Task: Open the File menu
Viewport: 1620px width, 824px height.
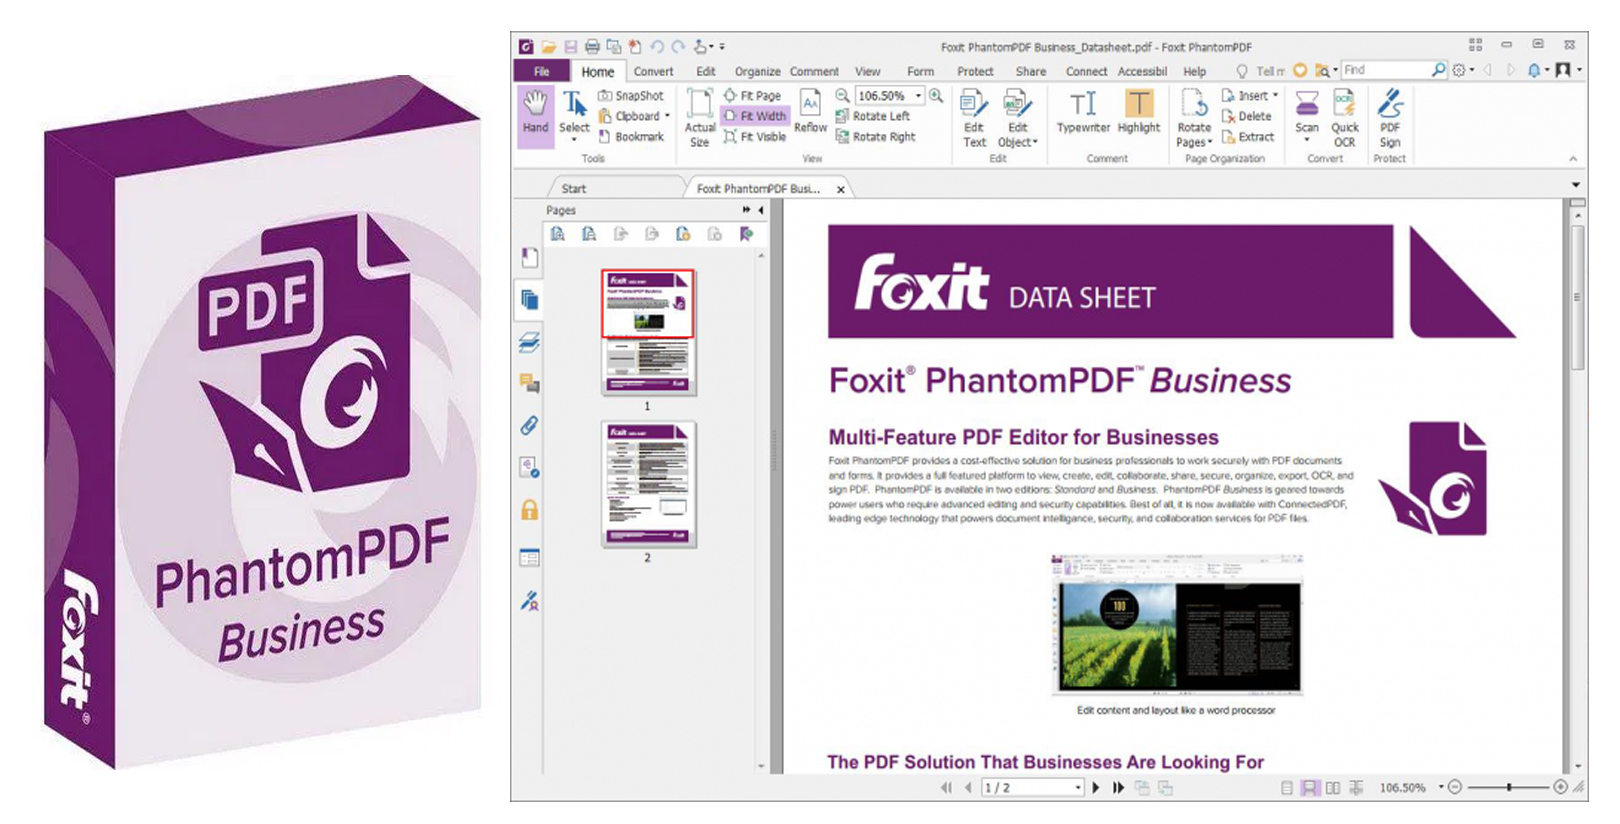Action: 541,71
